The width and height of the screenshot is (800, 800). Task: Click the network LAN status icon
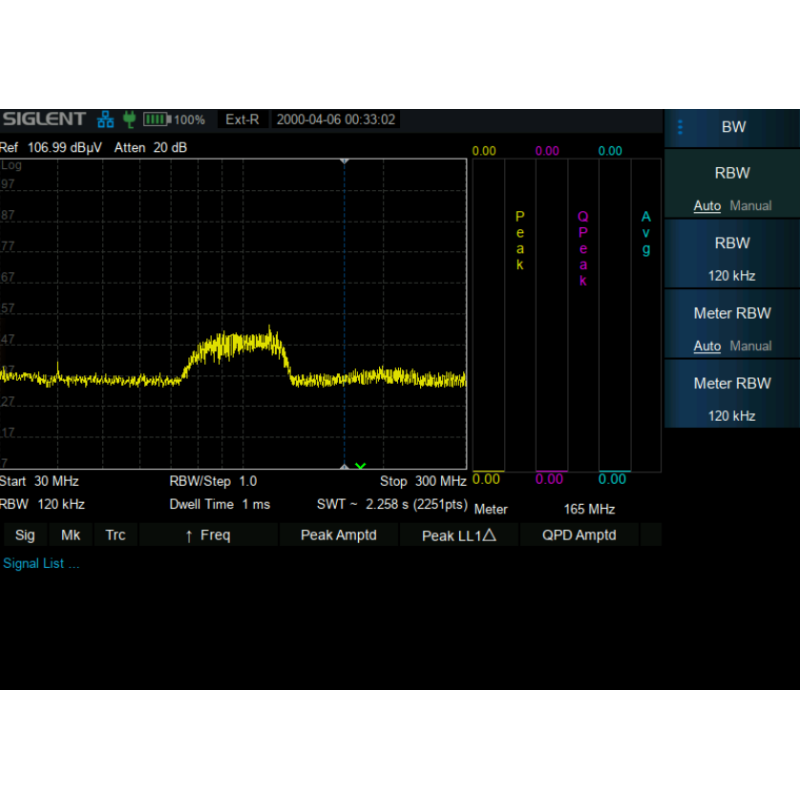click(105, 120)
